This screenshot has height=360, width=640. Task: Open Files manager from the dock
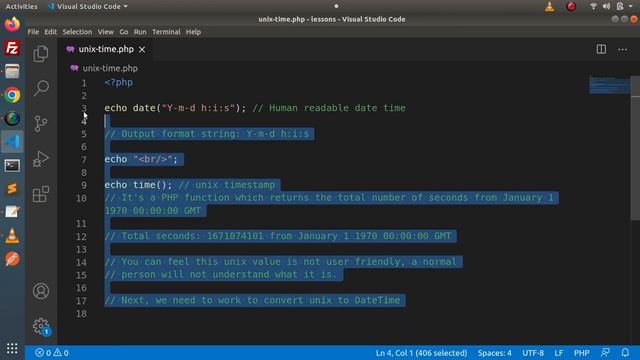click(12, 71)
